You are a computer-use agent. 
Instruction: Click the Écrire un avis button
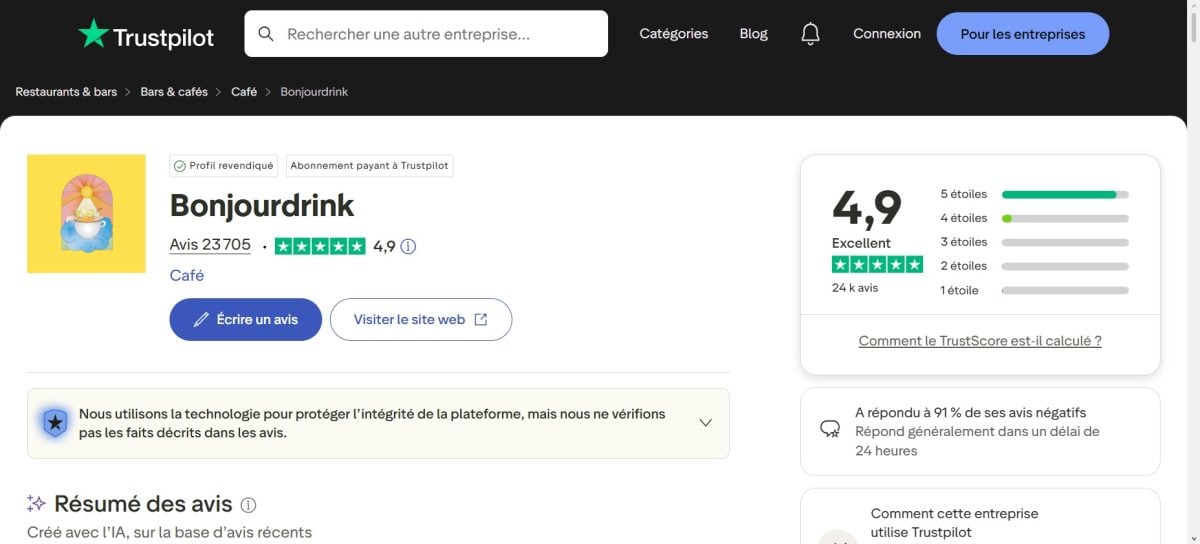pos(246,320)
